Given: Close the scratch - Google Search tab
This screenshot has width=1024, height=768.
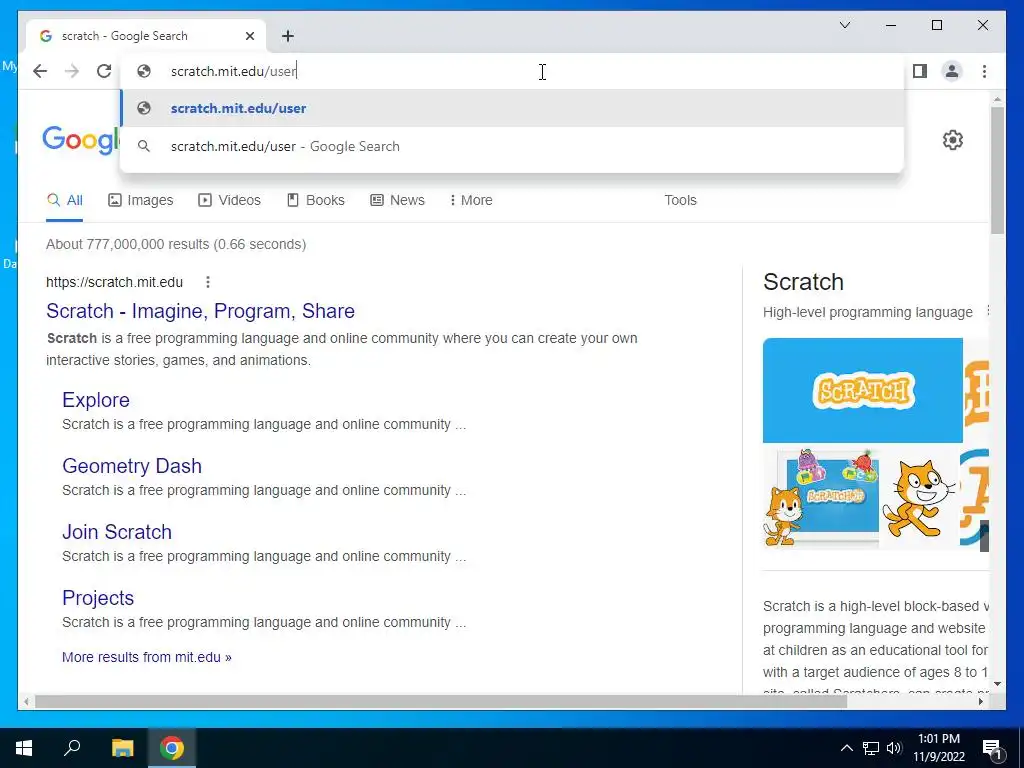Looking at the screenshot, I should (249, 36).
